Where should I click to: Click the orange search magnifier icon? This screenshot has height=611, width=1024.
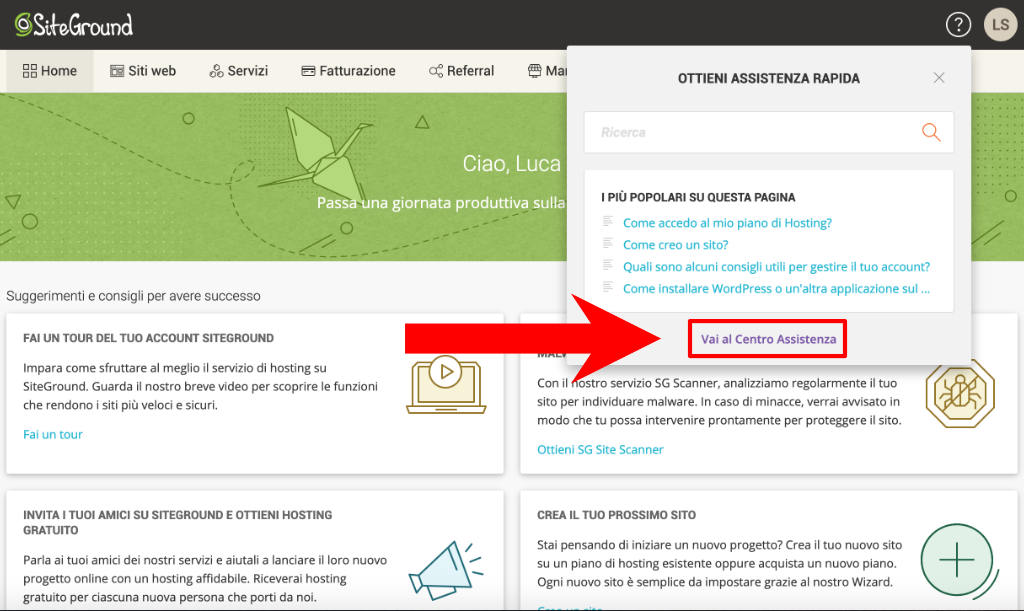tap(931, 133)
